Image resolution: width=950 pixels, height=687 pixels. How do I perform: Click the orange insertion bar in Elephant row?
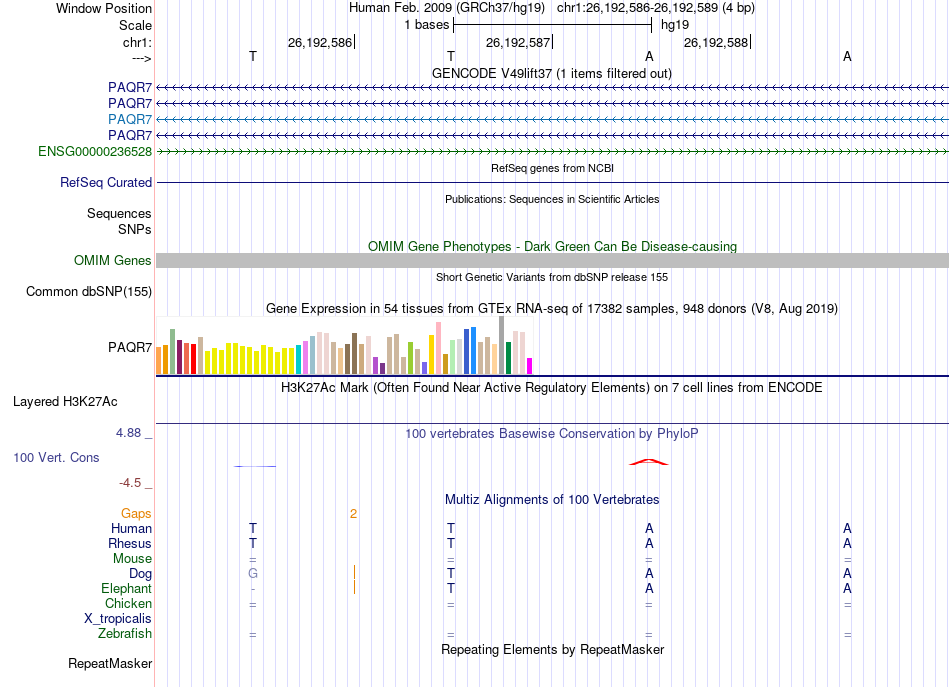tap(354, 588)
